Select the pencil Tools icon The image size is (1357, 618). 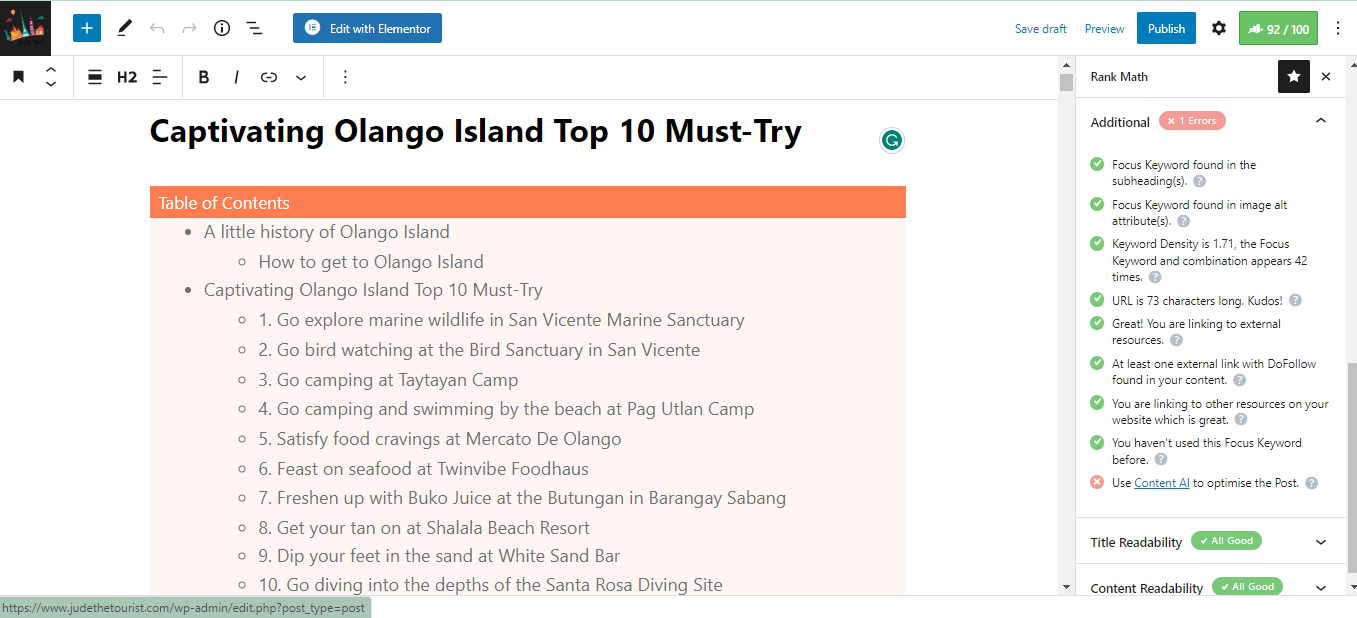tap(124, 28)
